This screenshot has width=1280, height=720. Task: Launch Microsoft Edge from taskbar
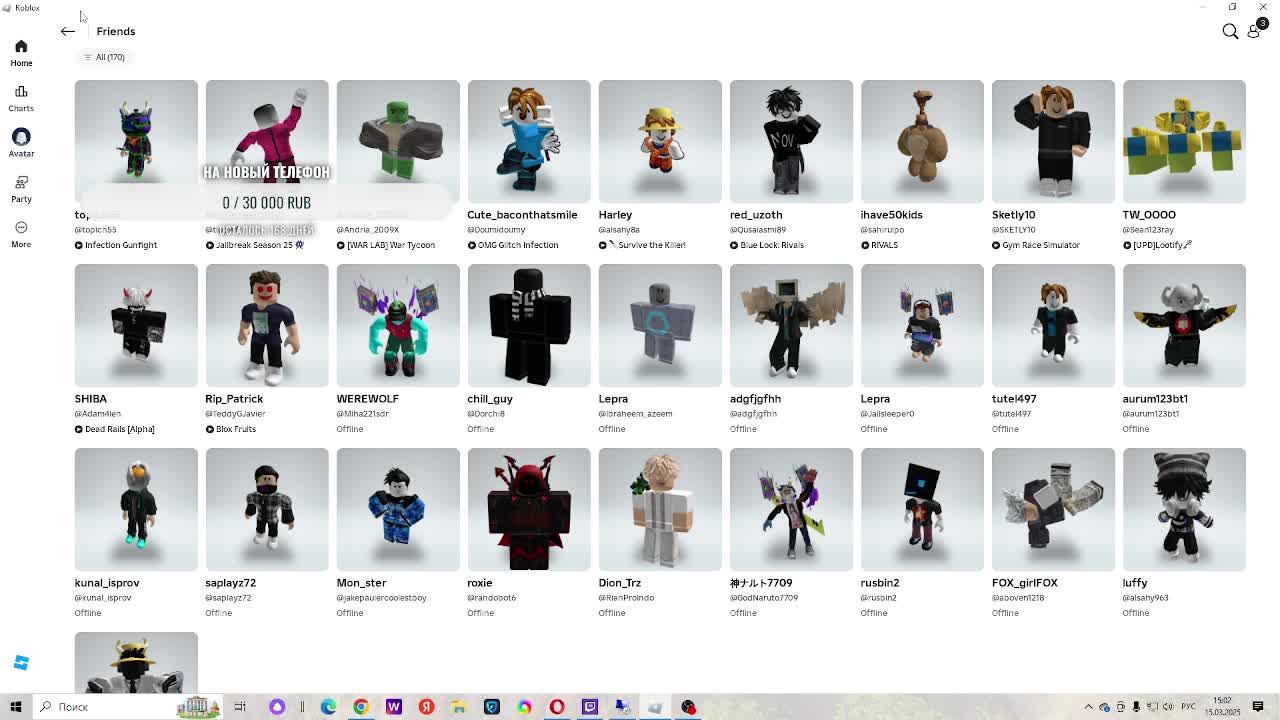click(328, 707)
